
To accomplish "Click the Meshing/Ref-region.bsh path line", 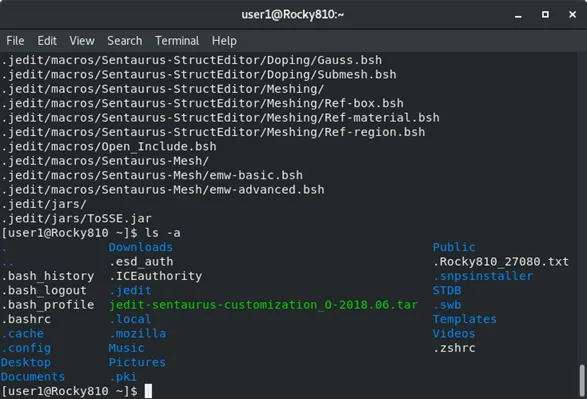I will coord(213,132).
